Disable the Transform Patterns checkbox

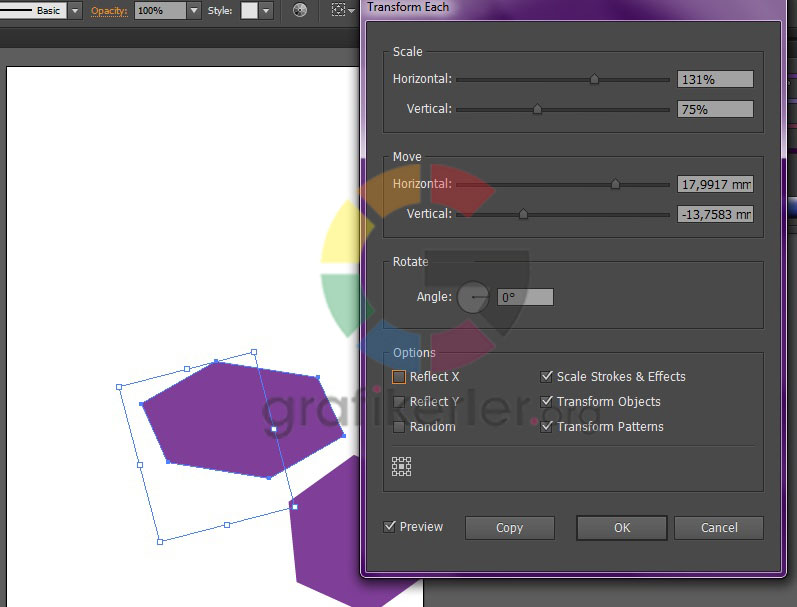547,427
